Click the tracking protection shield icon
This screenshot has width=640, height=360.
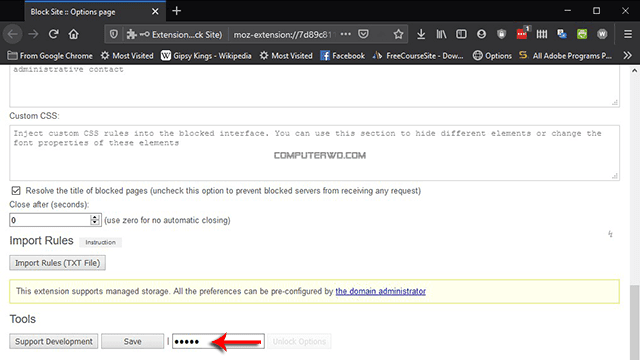pyautogui.click(x=114, y=34)
